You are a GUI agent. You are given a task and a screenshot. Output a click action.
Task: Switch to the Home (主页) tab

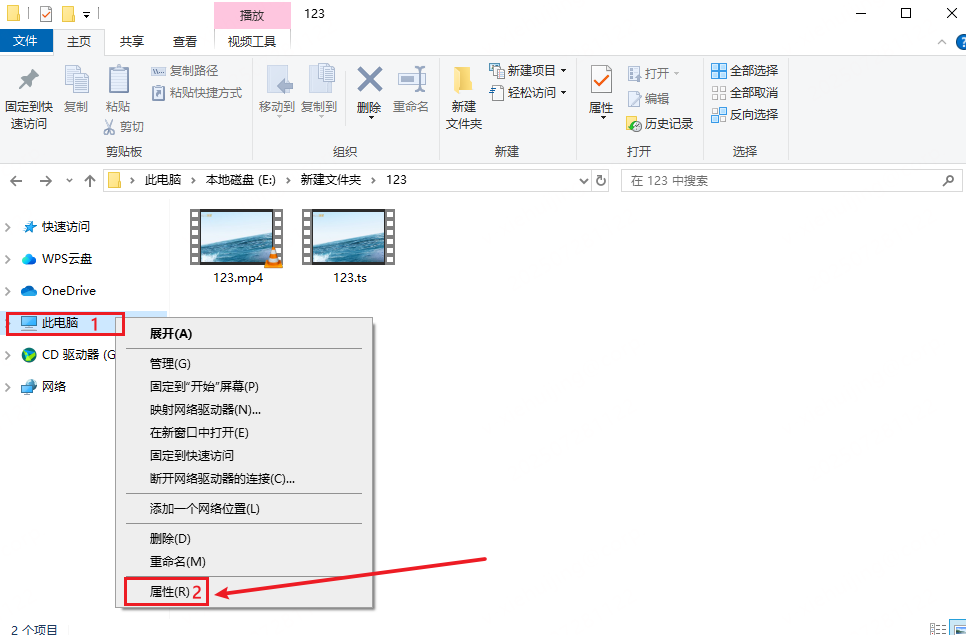coord(79,41)
